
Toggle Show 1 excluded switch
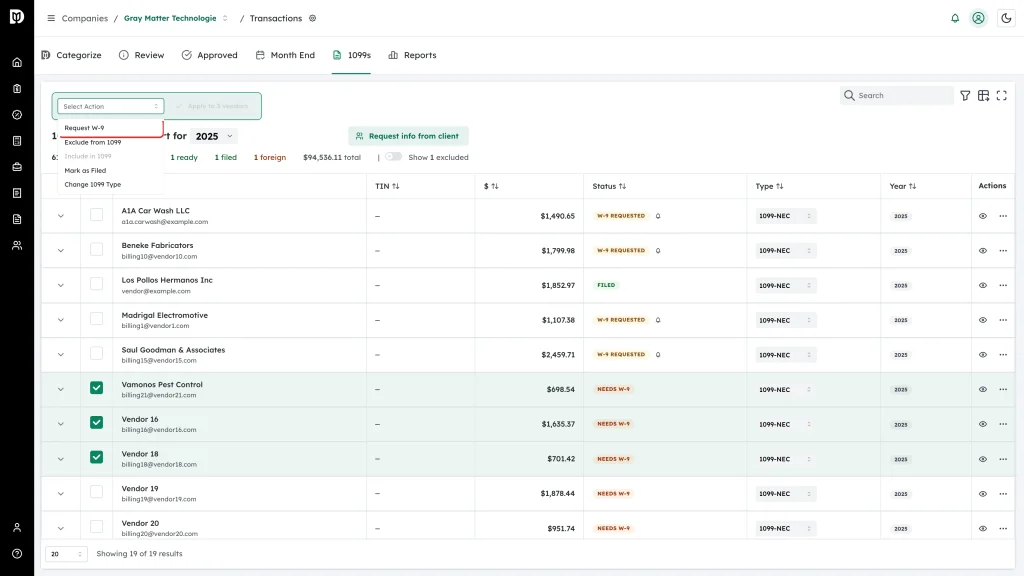[393, 157]
